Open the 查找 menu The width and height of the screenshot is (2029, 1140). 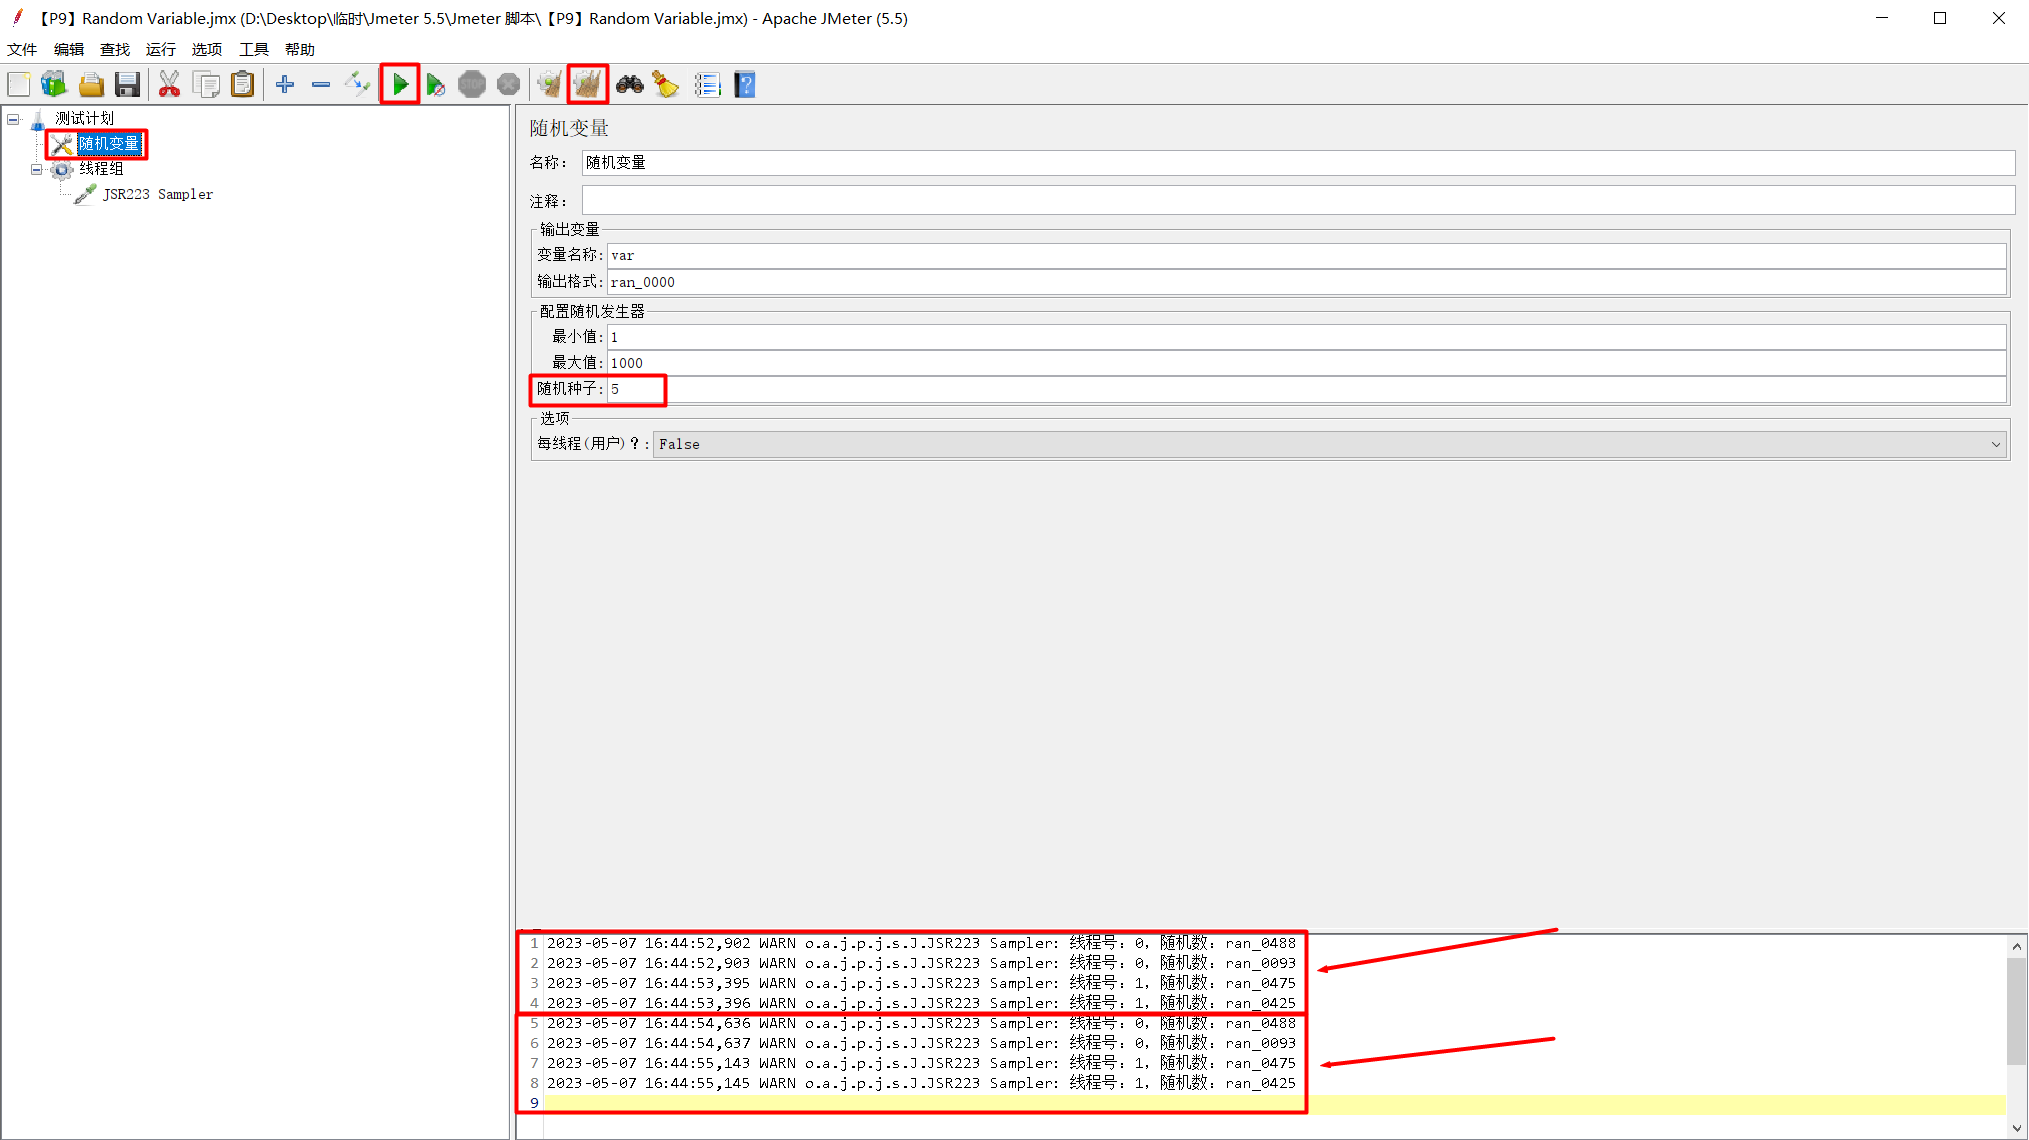tap(115, 49)
